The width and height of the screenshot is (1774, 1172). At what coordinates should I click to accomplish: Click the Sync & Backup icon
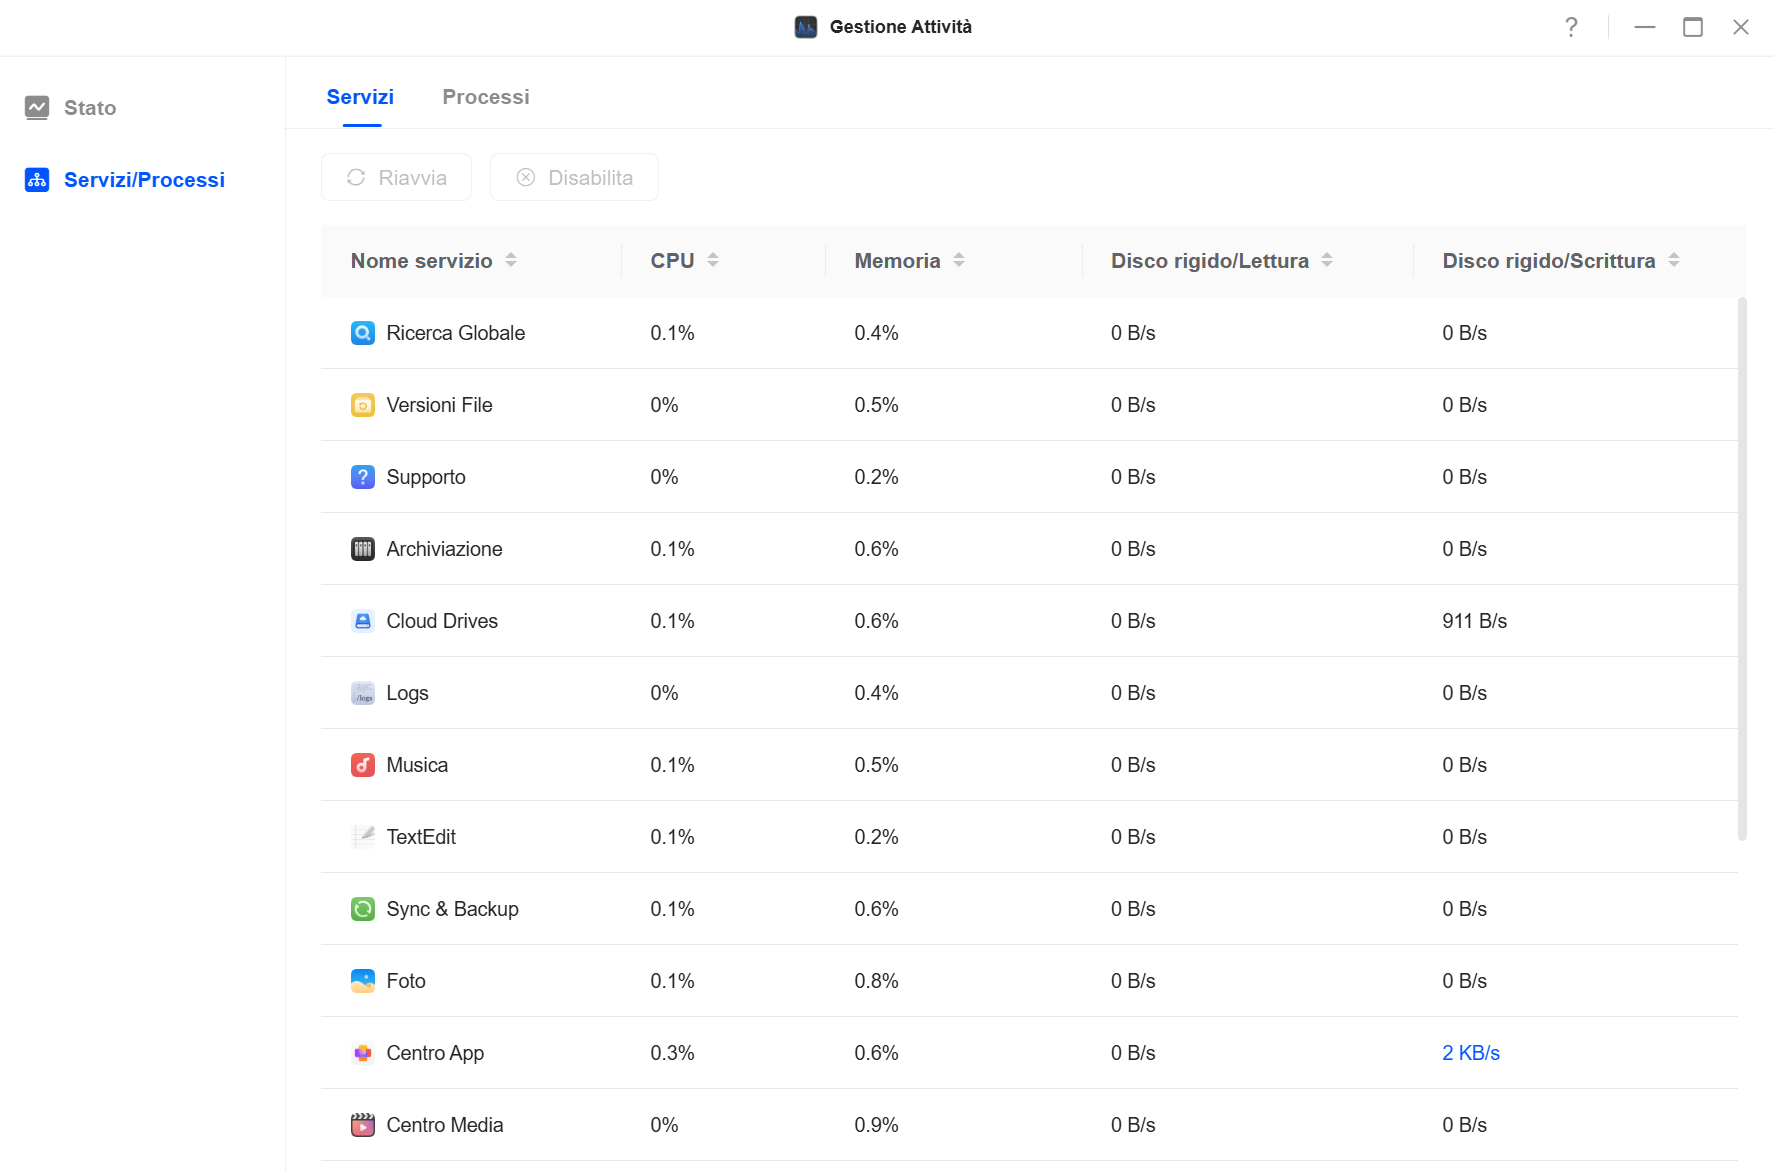[x=363, y=909]
